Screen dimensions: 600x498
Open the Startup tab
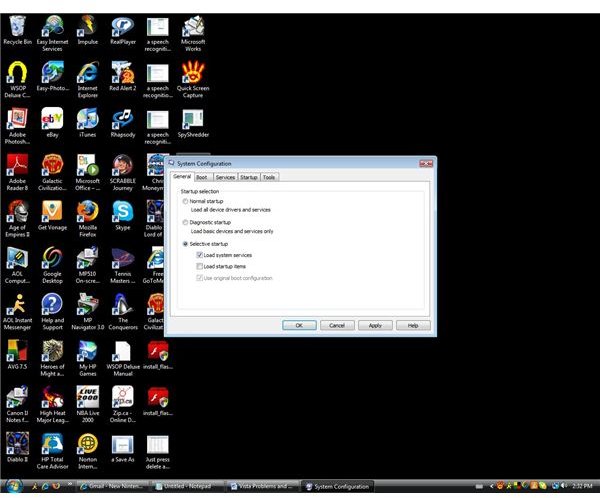(249, 177)
